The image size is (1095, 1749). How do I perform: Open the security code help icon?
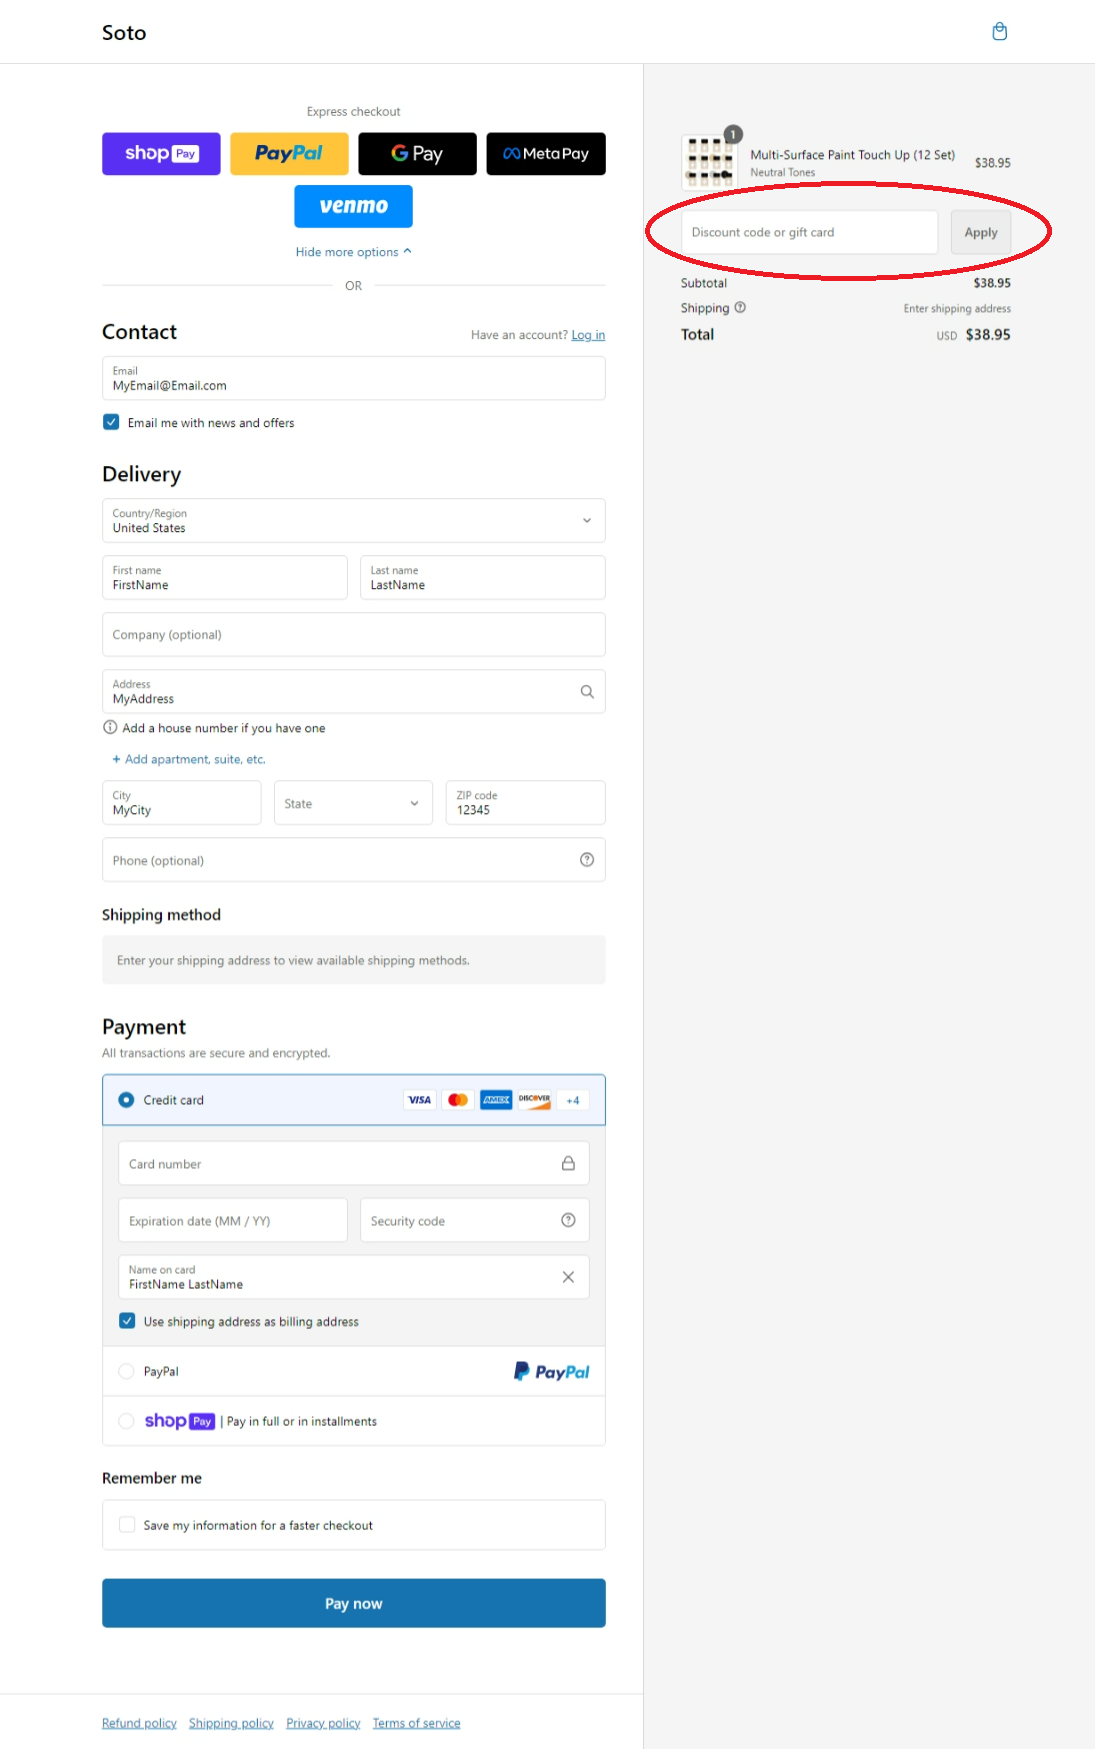[568, 1221]
